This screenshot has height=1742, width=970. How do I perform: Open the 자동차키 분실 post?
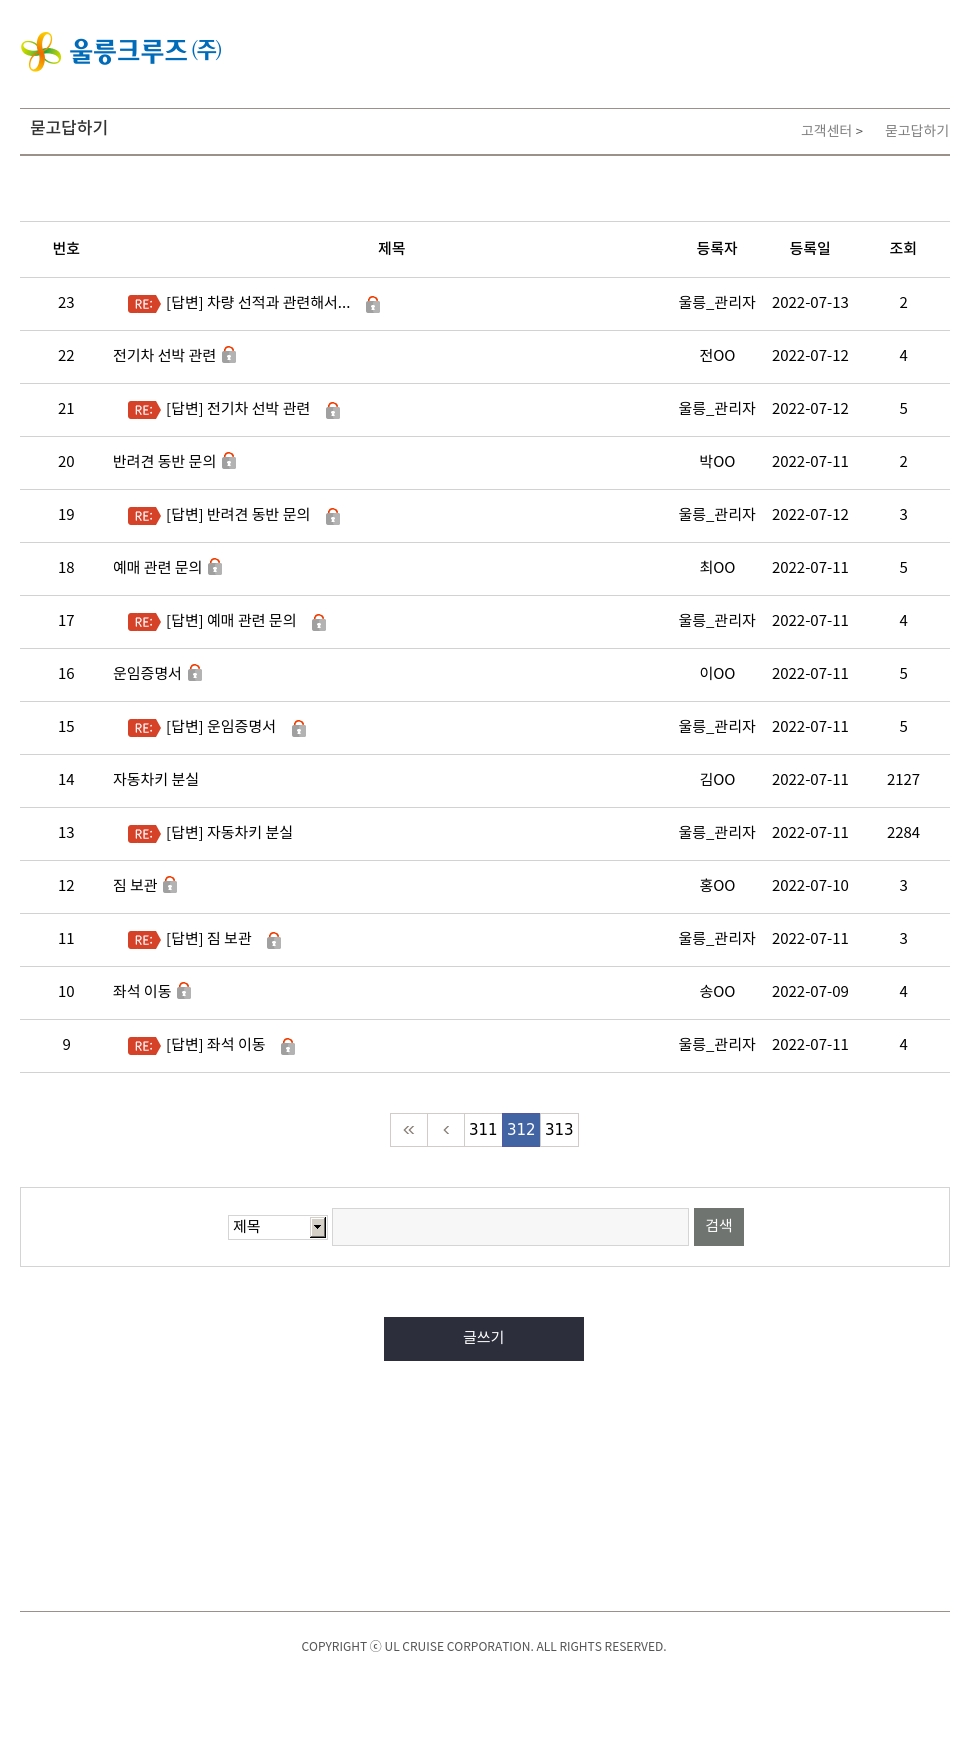tap(156, 780)
